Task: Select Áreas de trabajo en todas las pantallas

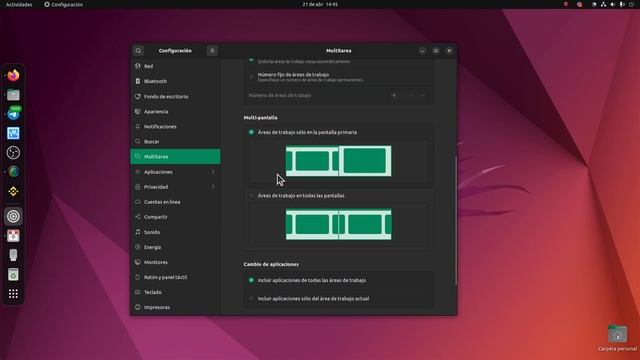Action: [x=251, y=196]
